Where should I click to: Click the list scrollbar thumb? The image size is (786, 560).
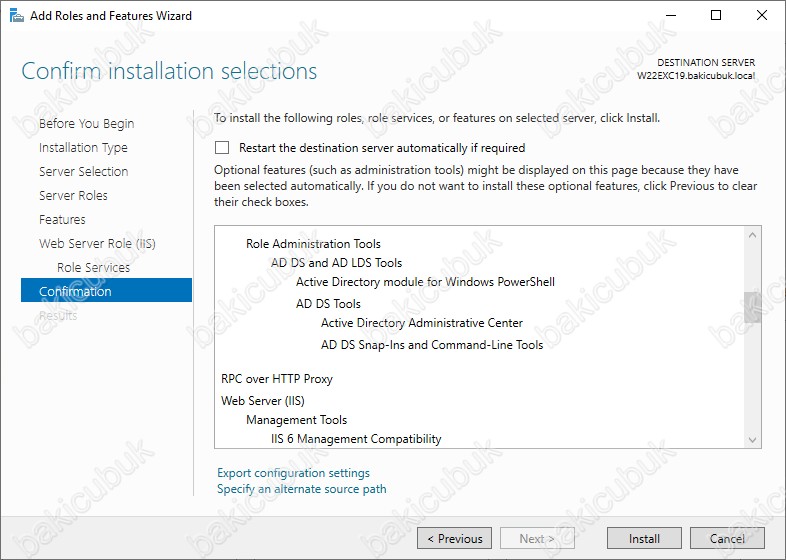[x=752, y=307]
